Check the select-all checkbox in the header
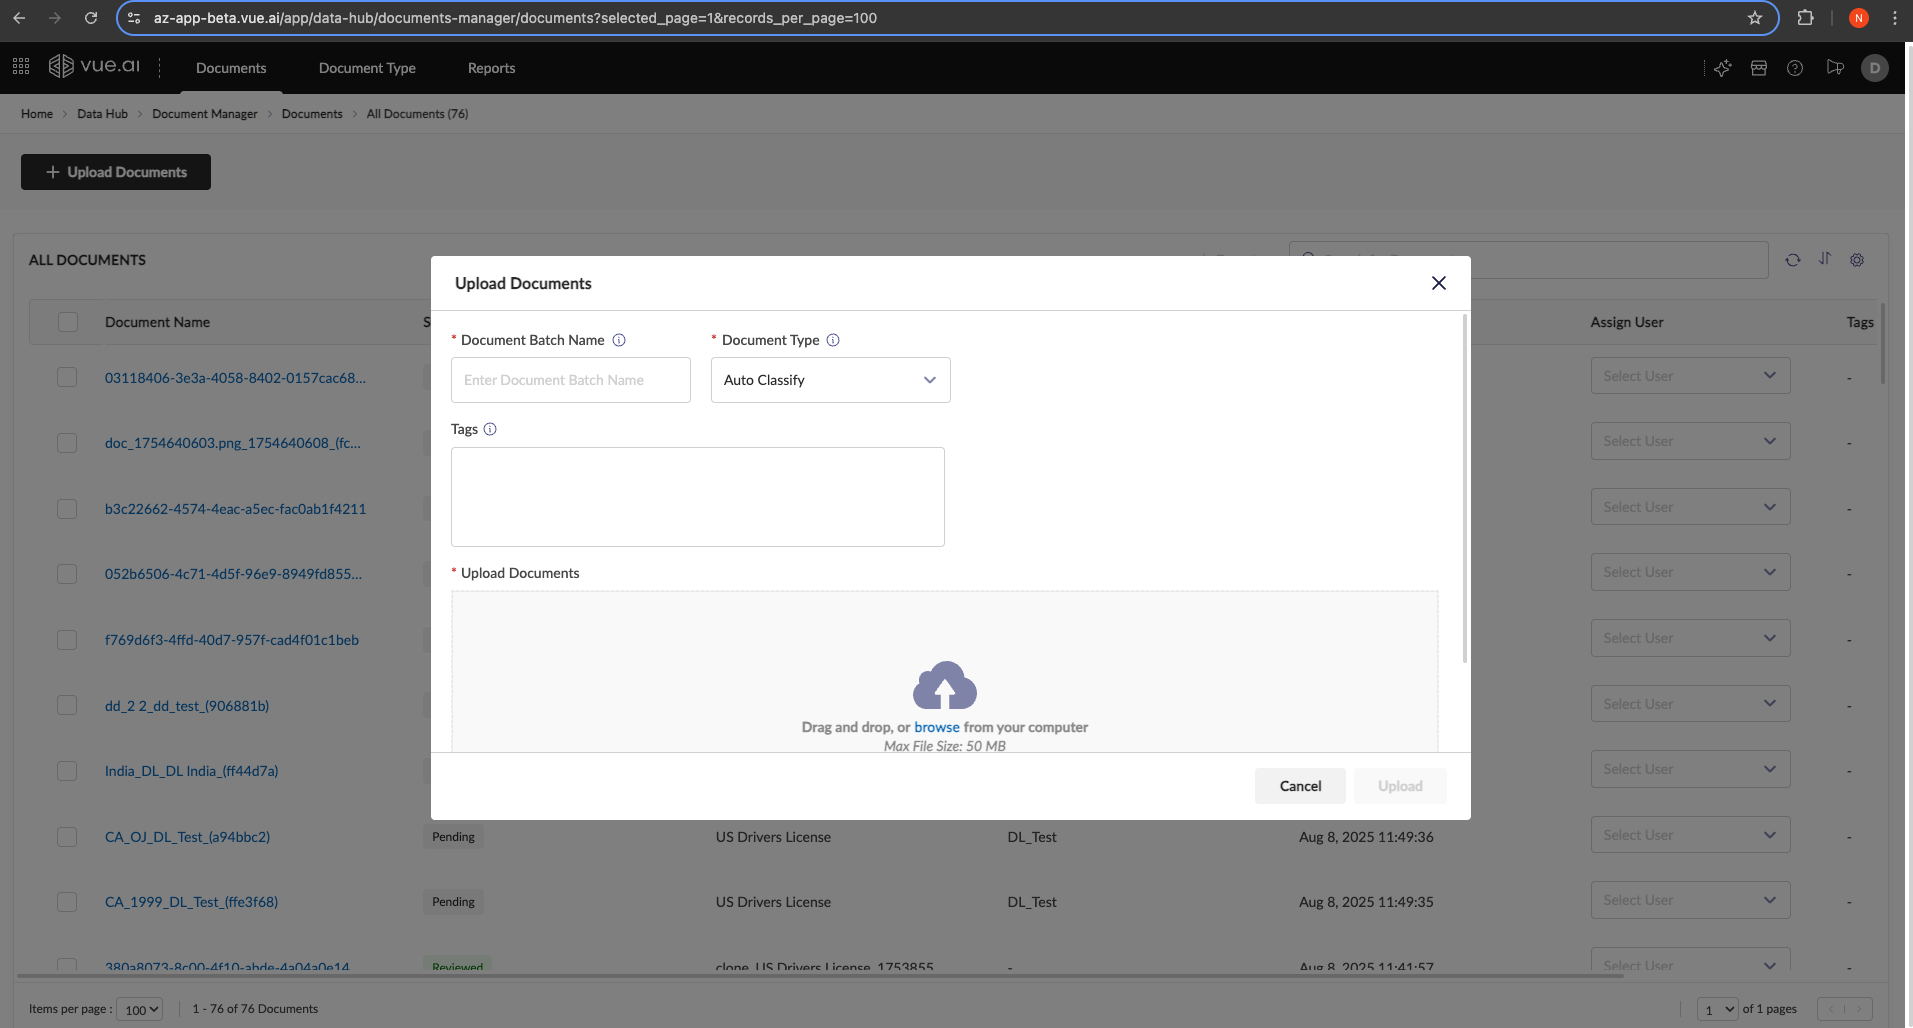Viewport: 1913px width, 1028px height. 67,321
